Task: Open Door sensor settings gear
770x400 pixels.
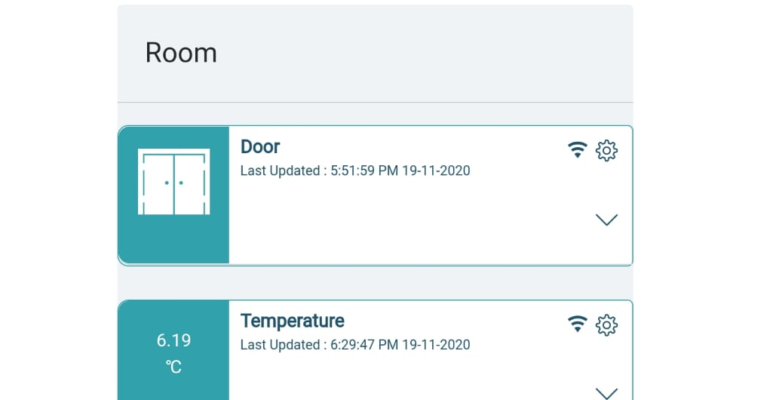Action: pyautogui.click(x=606, y=151)
